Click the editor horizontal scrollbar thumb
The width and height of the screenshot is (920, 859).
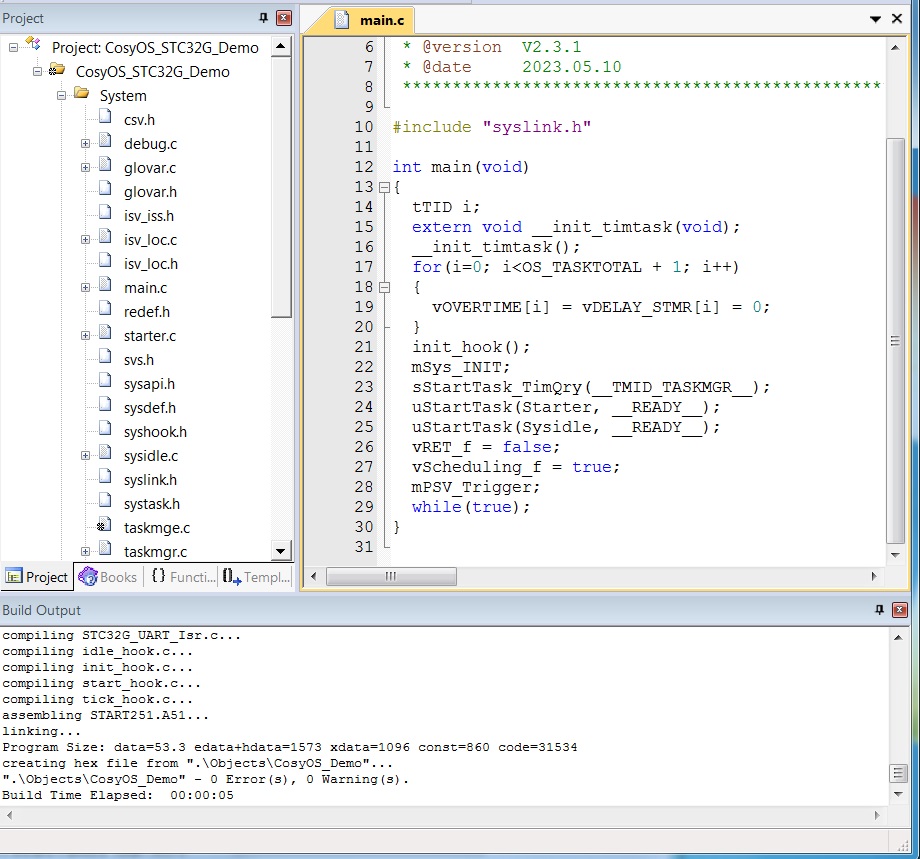[x=391, y=576]
